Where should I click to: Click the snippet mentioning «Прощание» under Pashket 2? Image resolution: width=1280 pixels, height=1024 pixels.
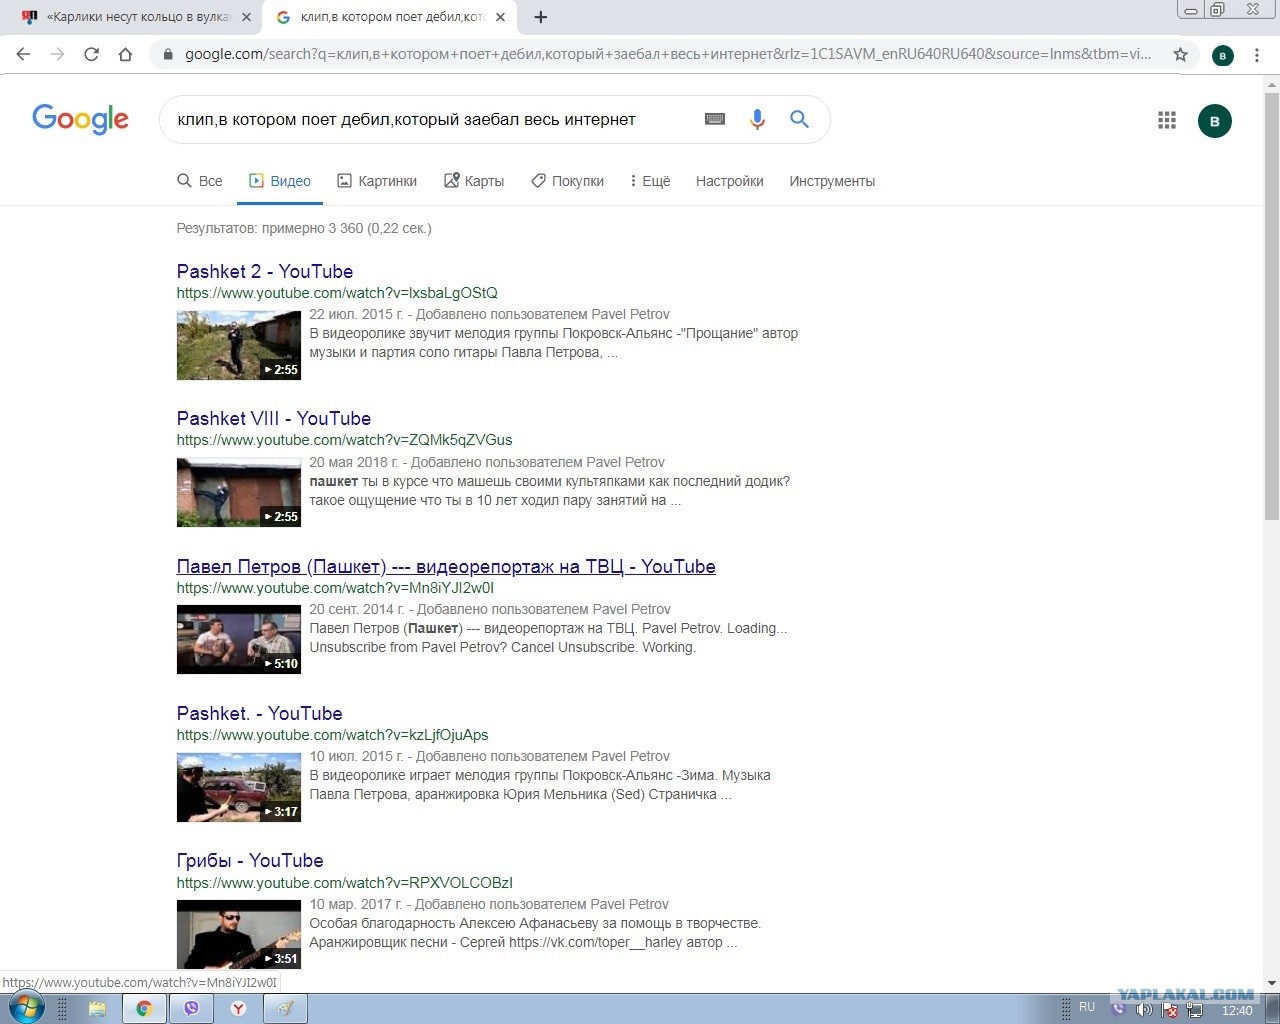554,343
